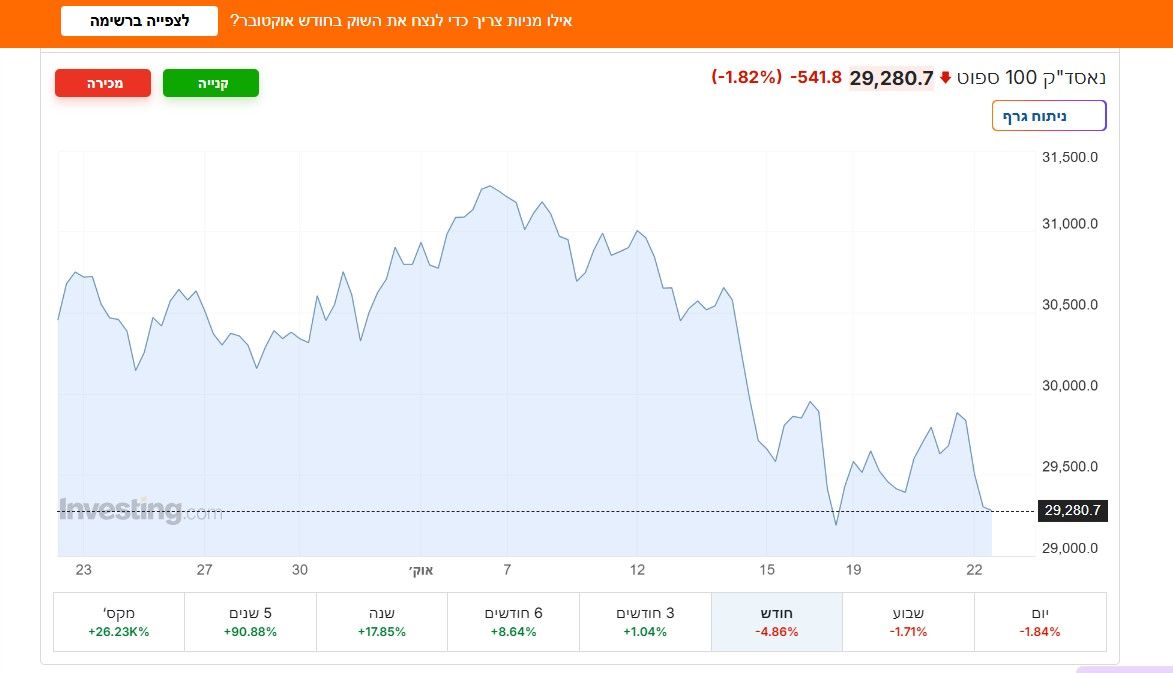Click the date label 19 on the time axis
The height and width of the screenshot is (673, 1173).
(x=854, y=570)
